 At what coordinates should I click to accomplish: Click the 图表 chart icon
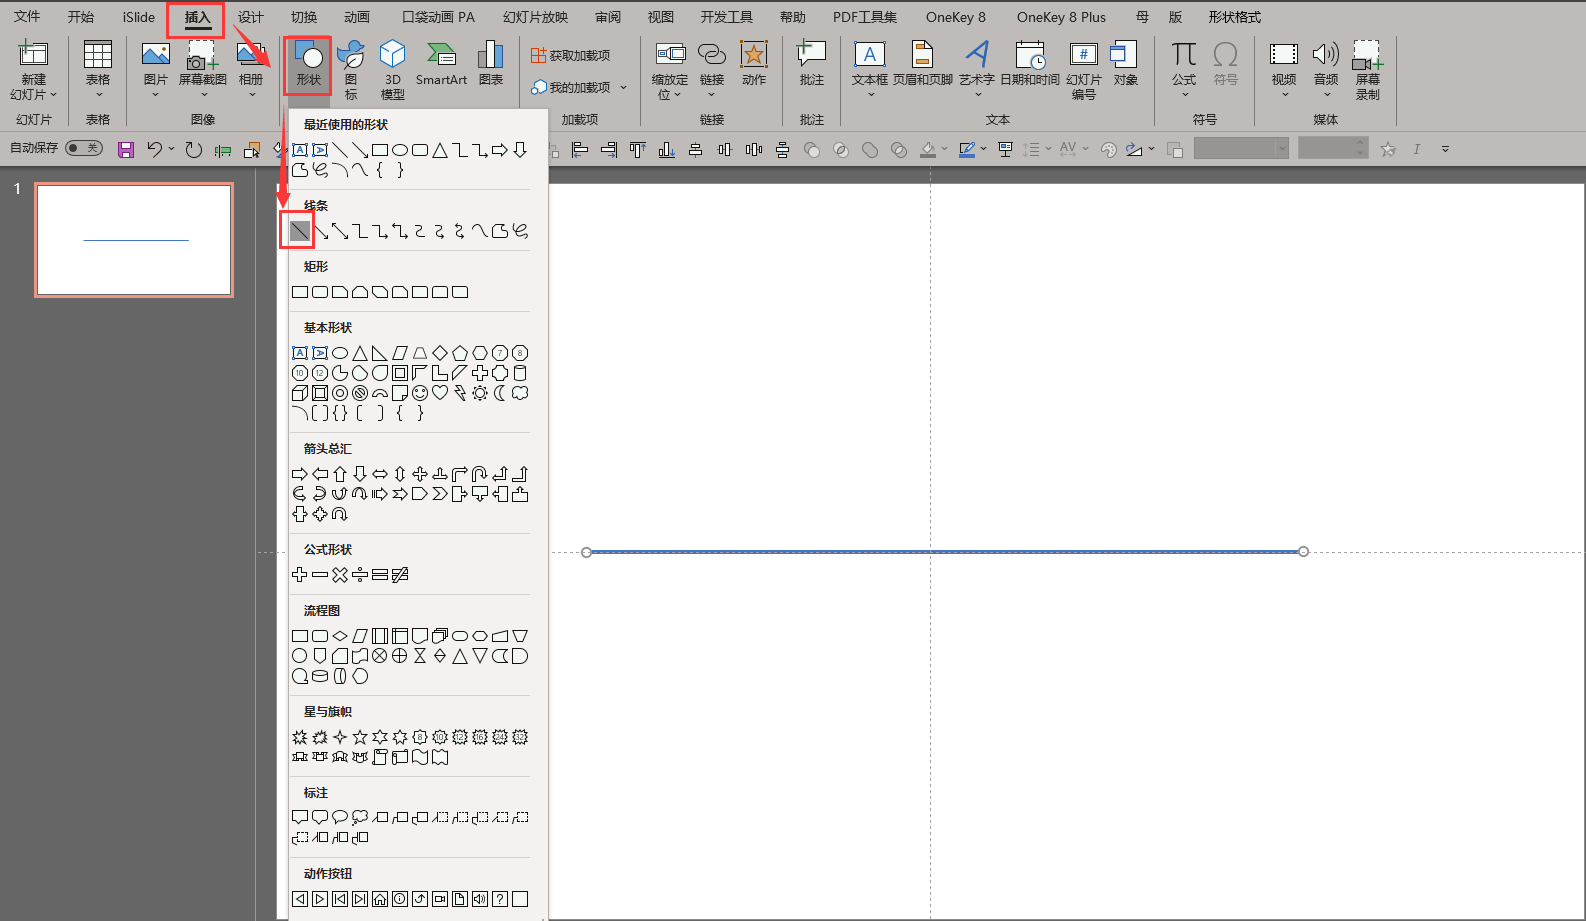pos(490,64)
